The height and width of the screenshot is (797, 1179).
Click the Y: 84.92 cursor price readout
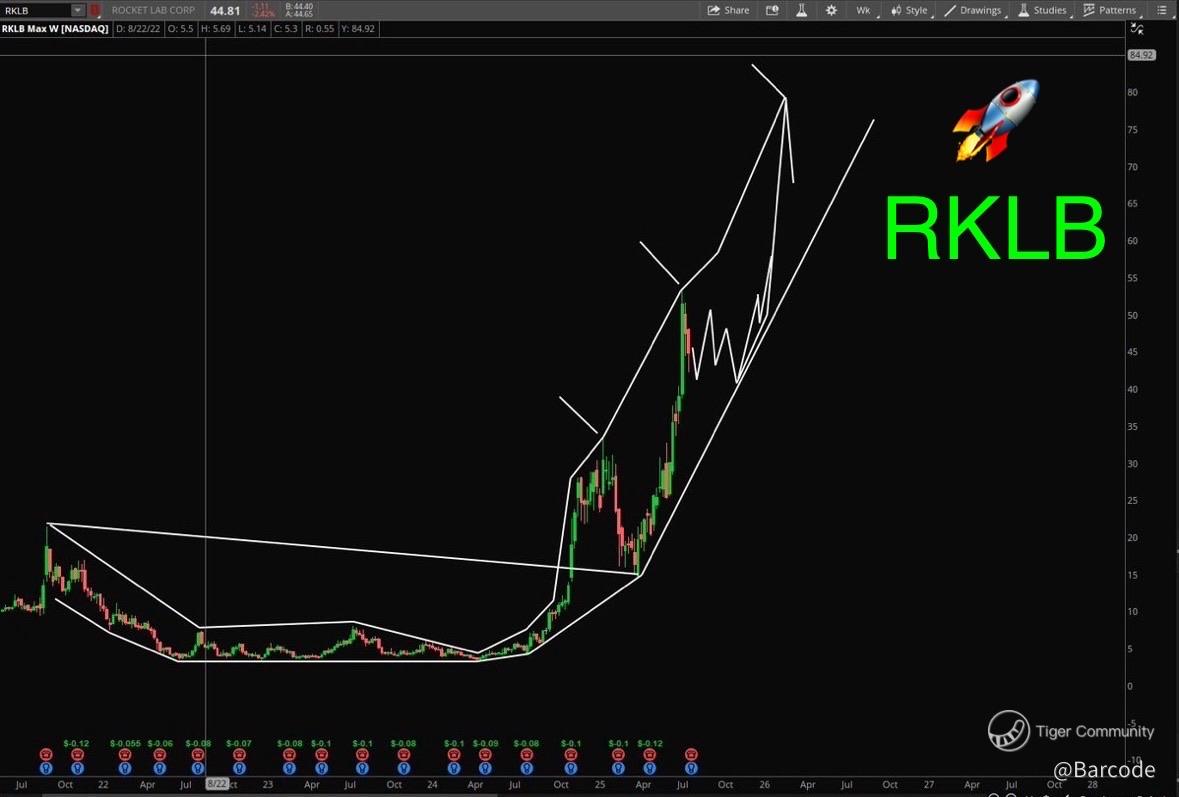click(x=357, y=29)
